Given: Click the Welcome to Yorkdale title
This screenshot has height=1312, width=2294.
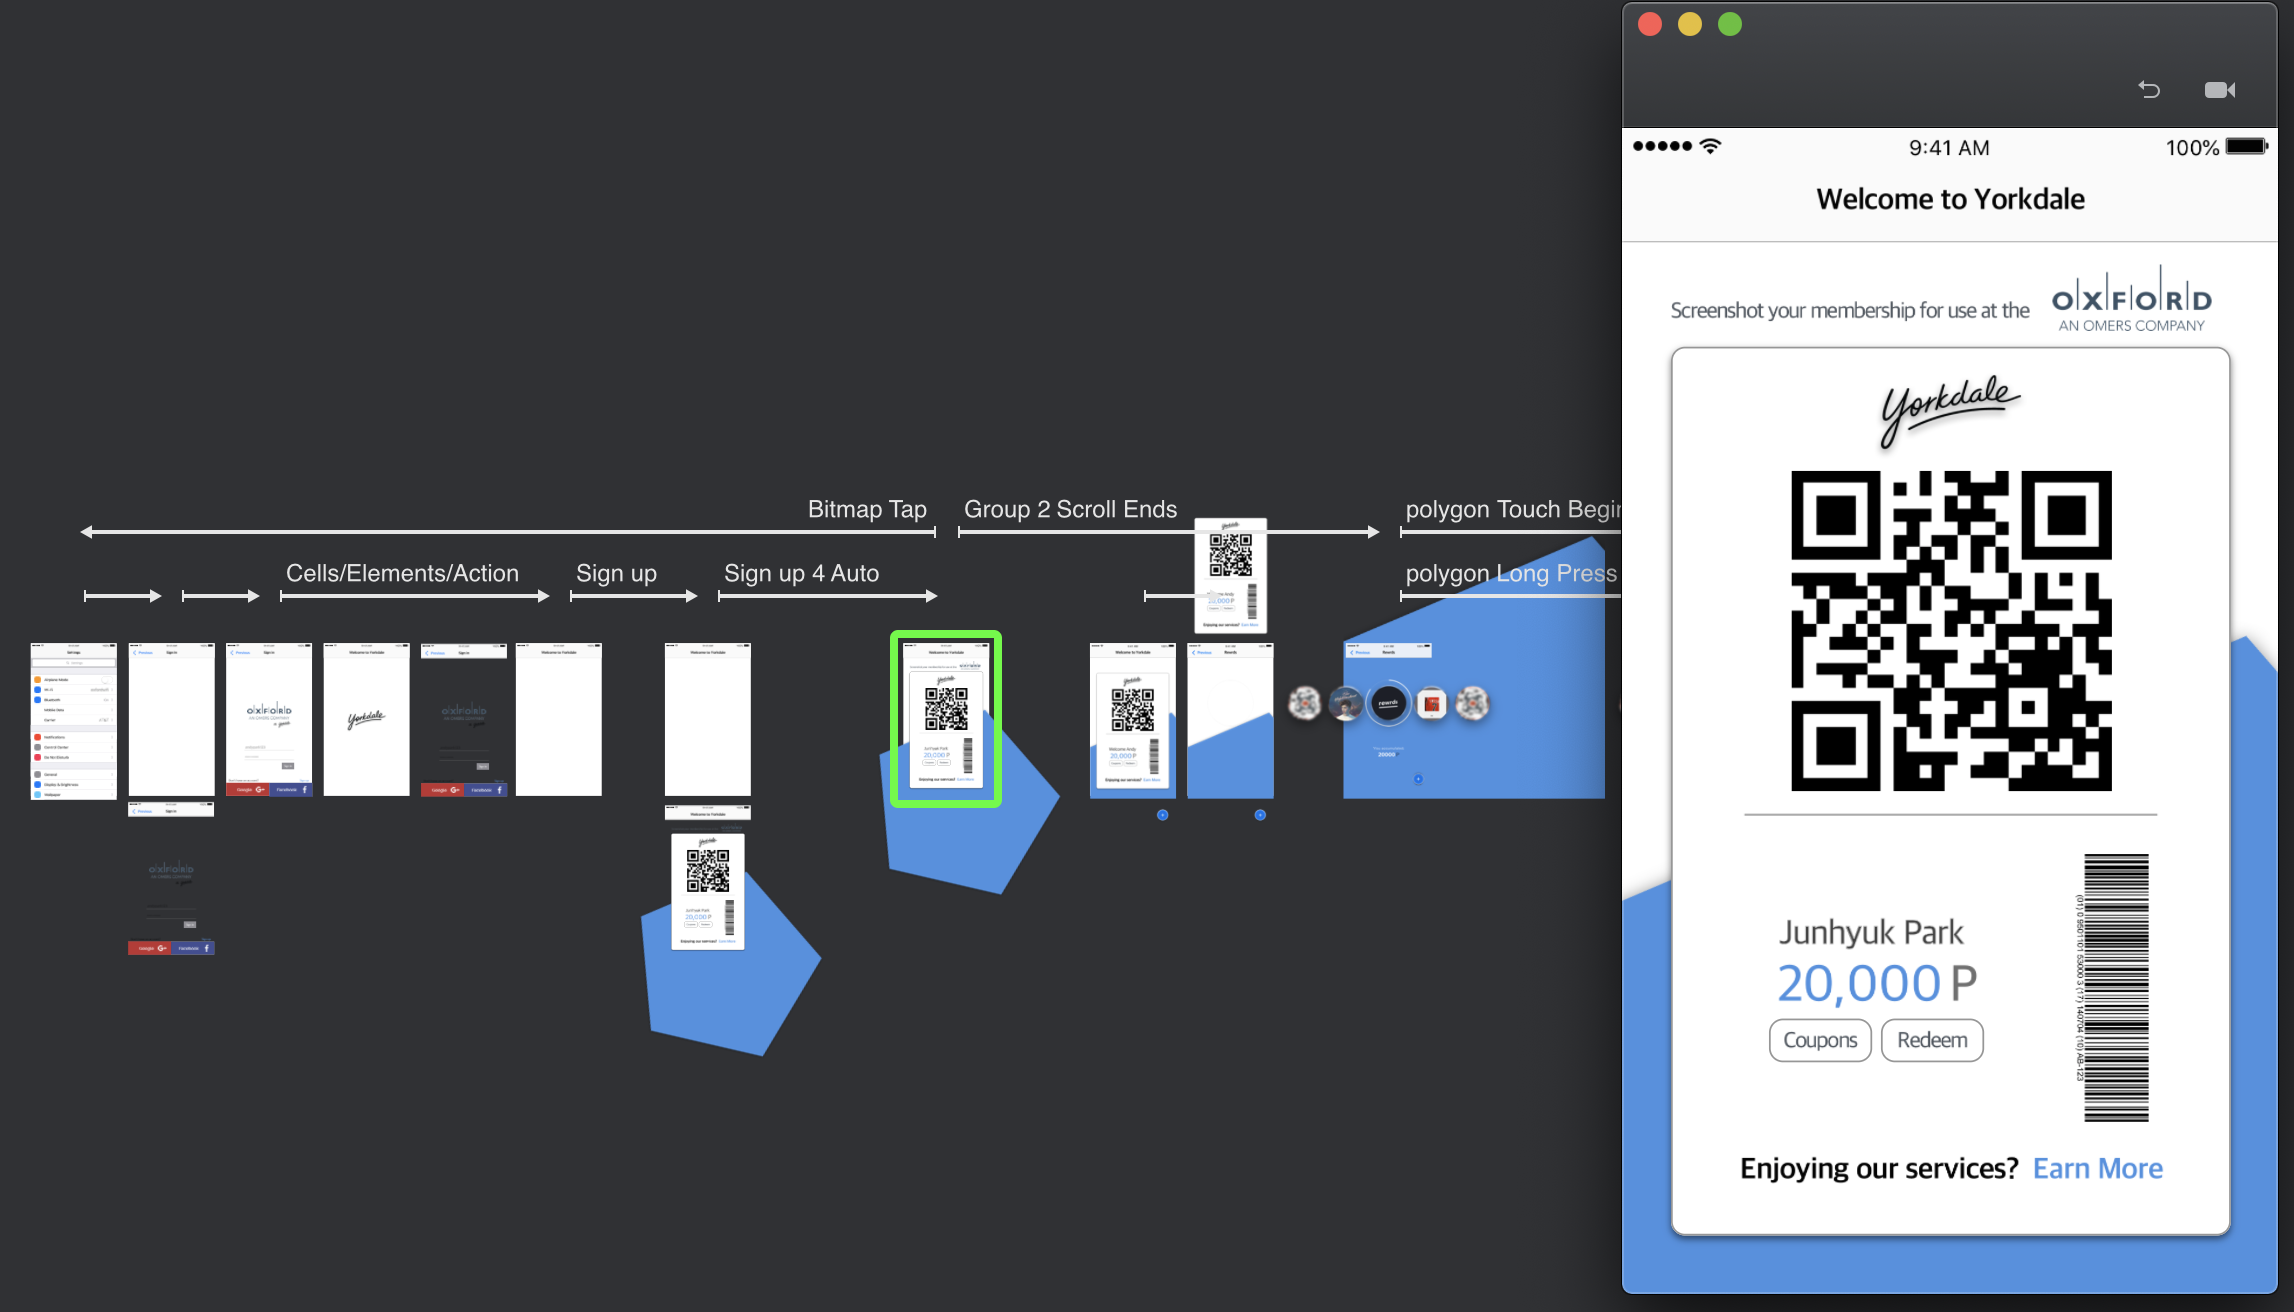Looking at the screenshot, I should pyautogui.click(x=1950, y=199).
